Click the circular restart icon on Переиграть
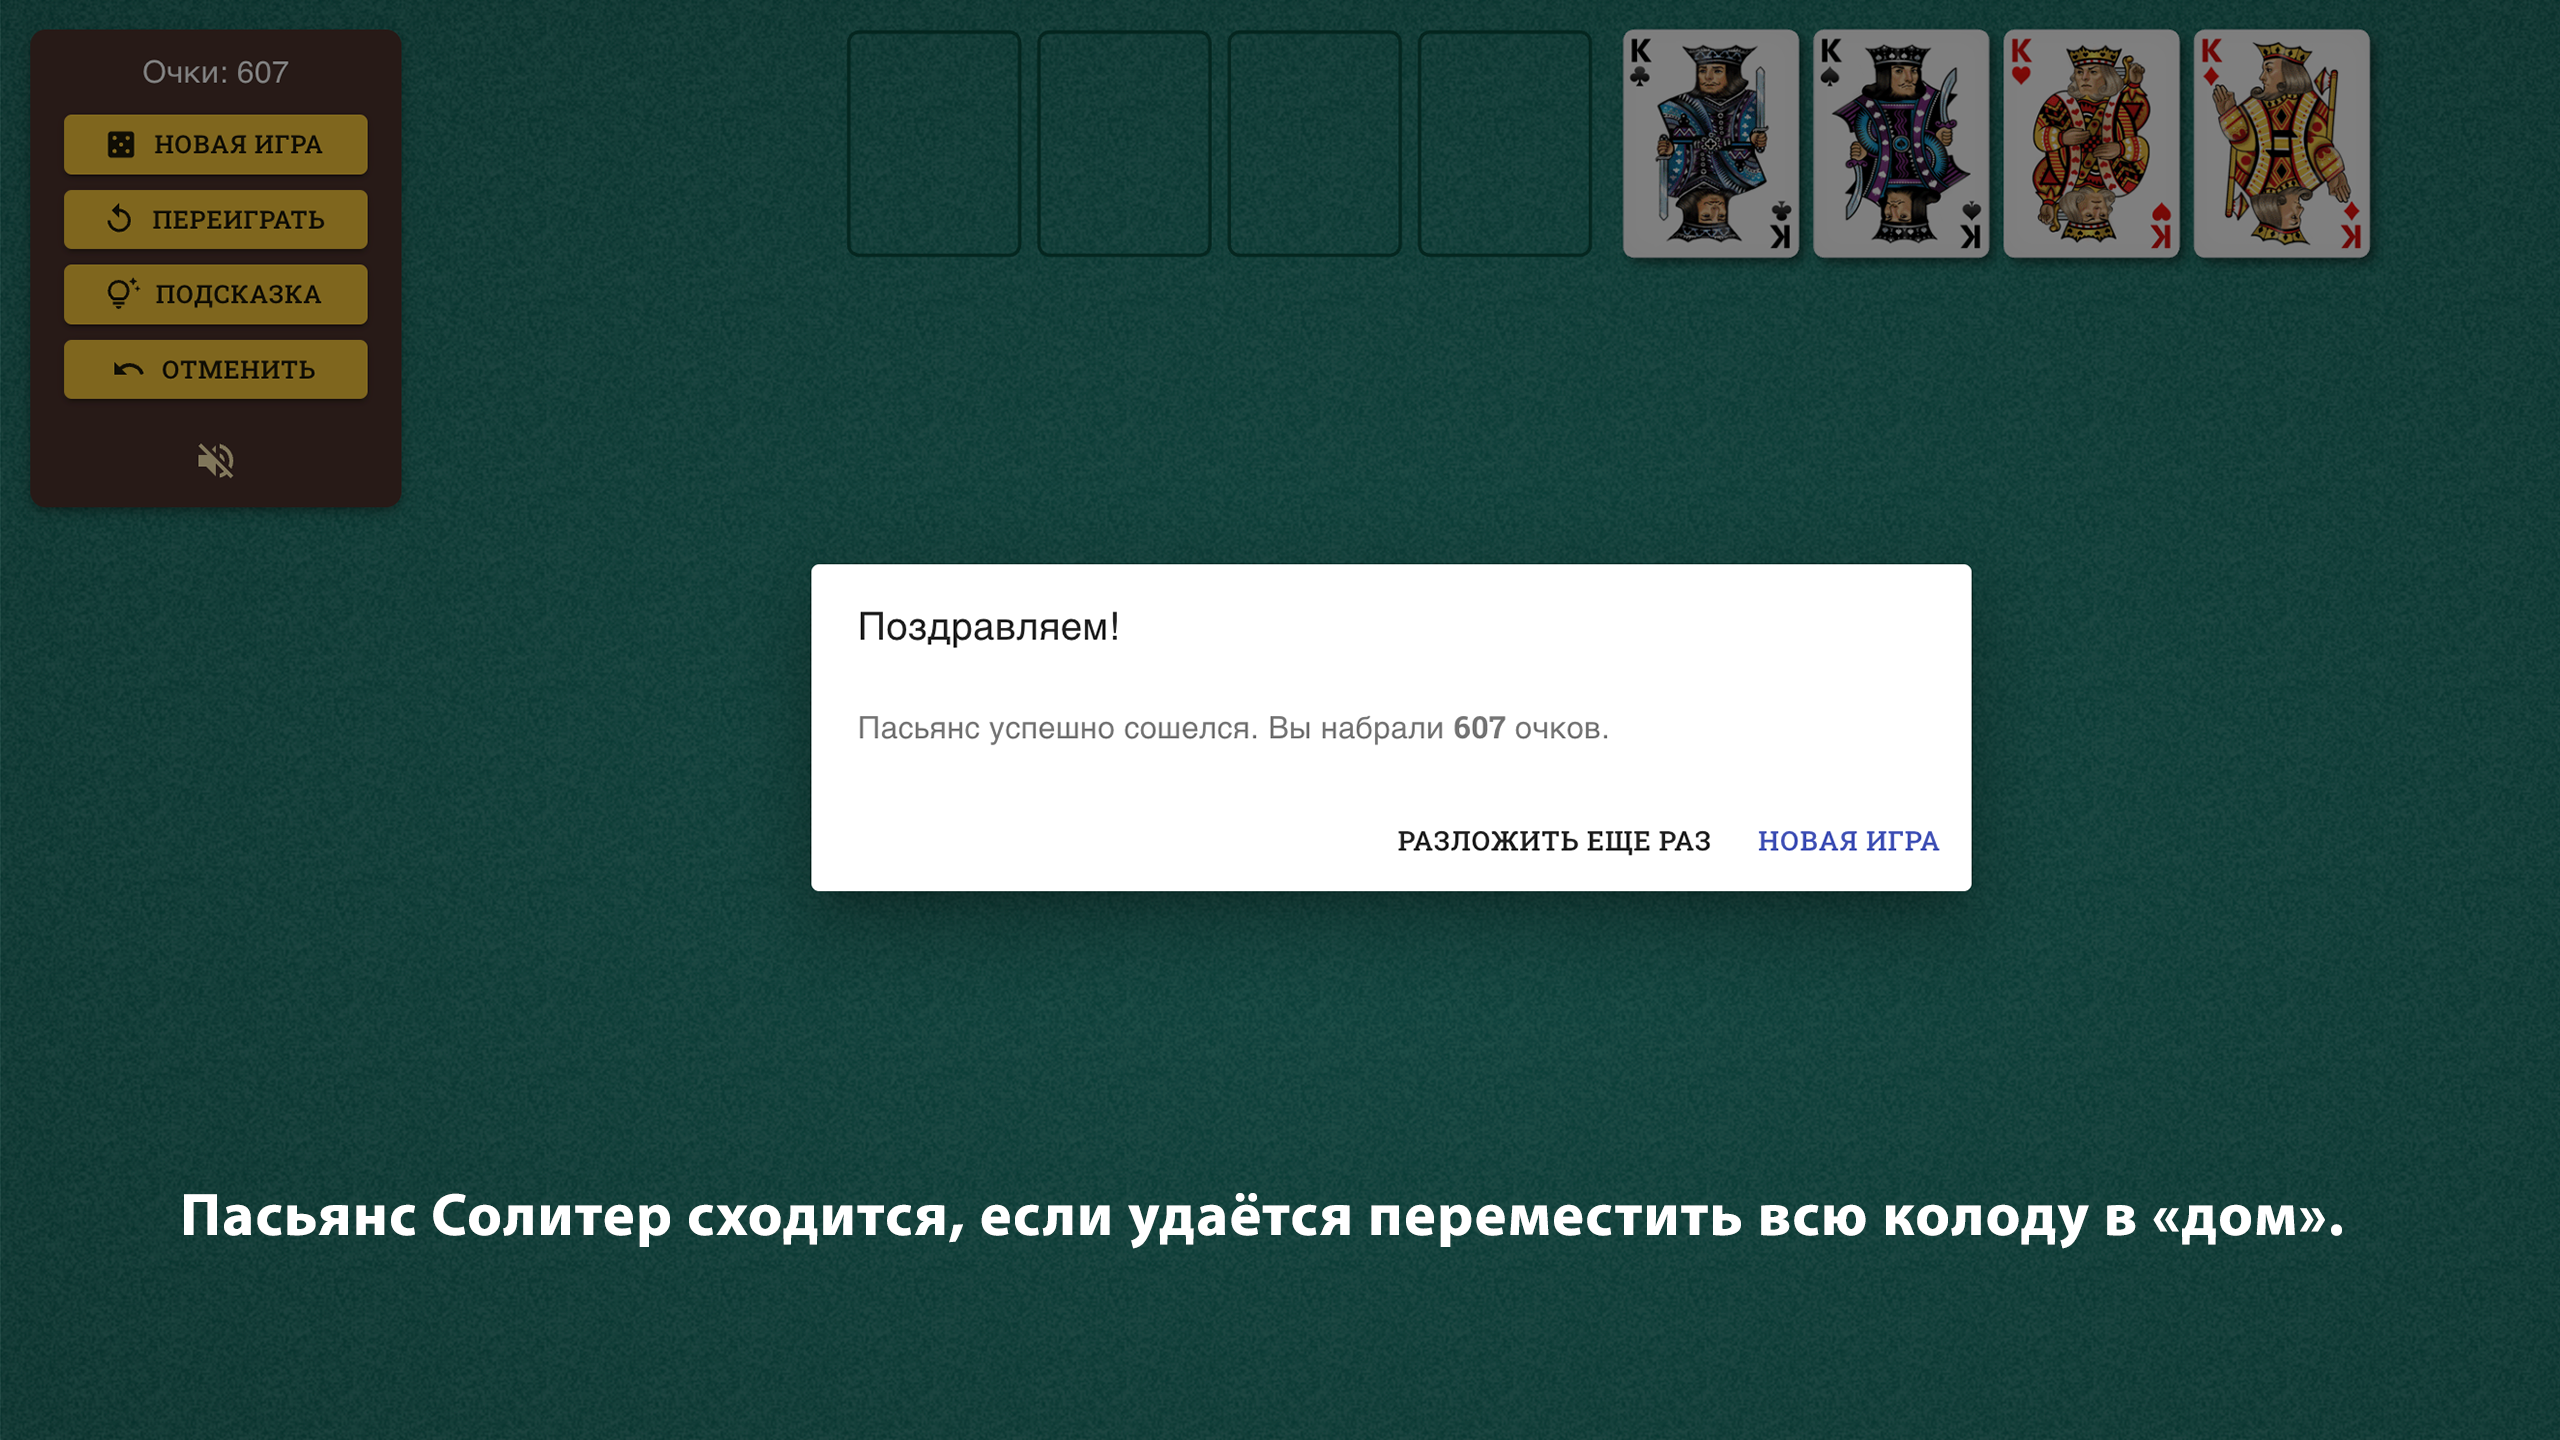This screenshot has height=1440, width=2560. click(120, 218)
